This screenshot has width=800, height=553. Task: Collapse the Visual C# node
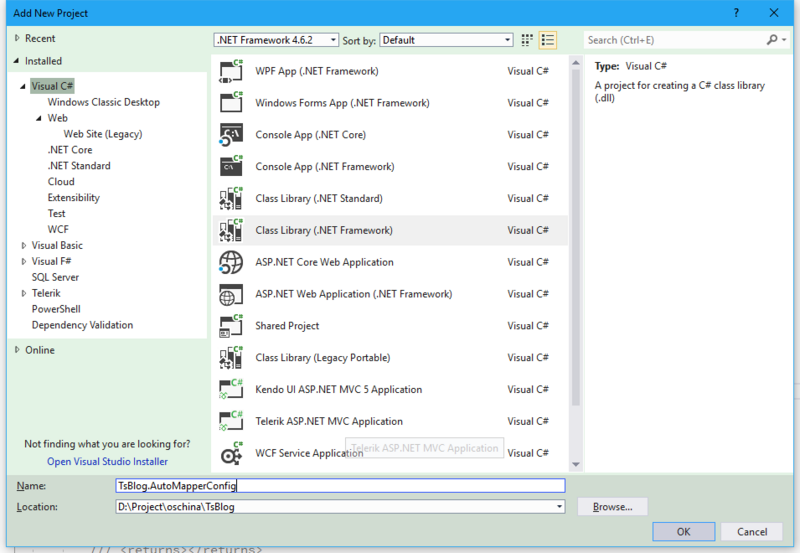click(x=22, y=86)
